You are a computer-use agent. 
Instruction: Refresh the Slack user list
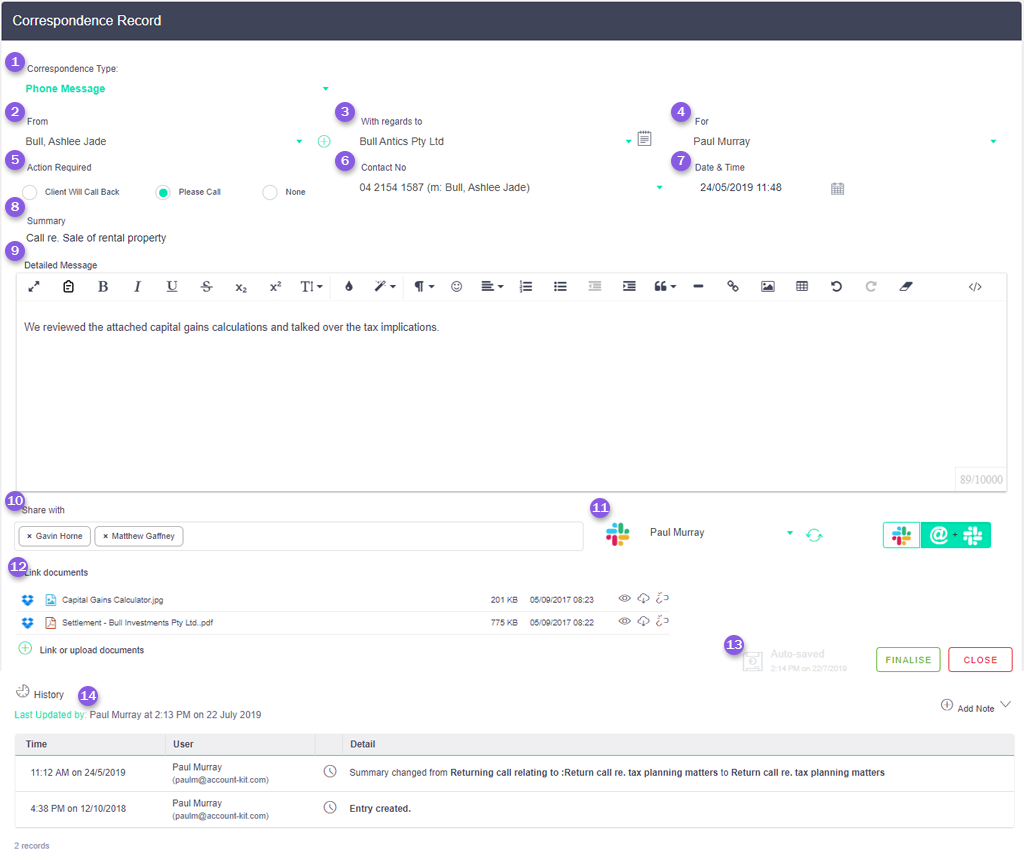[x=815, y=534]
